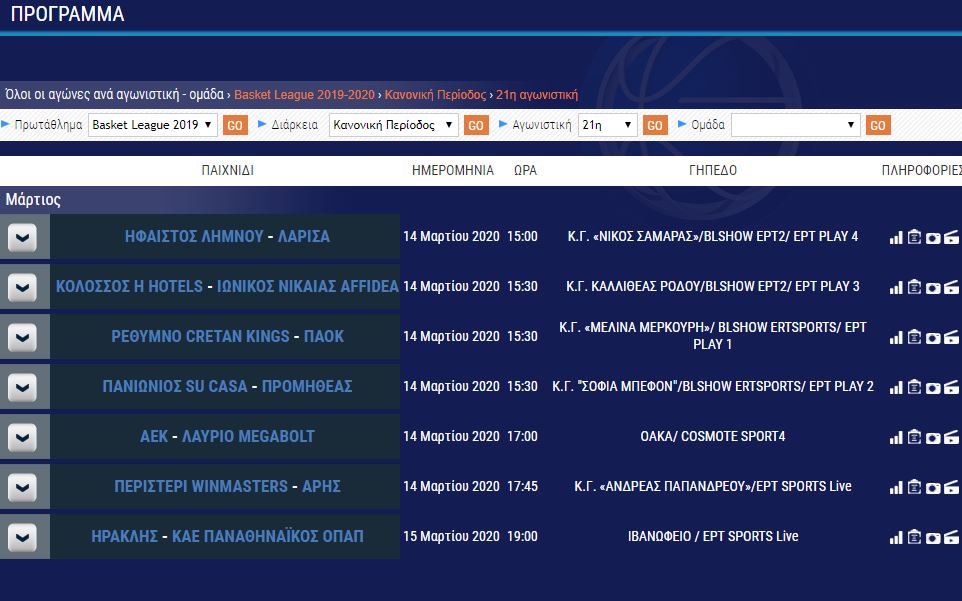Image resolution: width=962 pixels, height=601 pixels.
Task: Expand the Ήφαιστος Λήμνου - Λάρισα row
Action: [22, 237]
